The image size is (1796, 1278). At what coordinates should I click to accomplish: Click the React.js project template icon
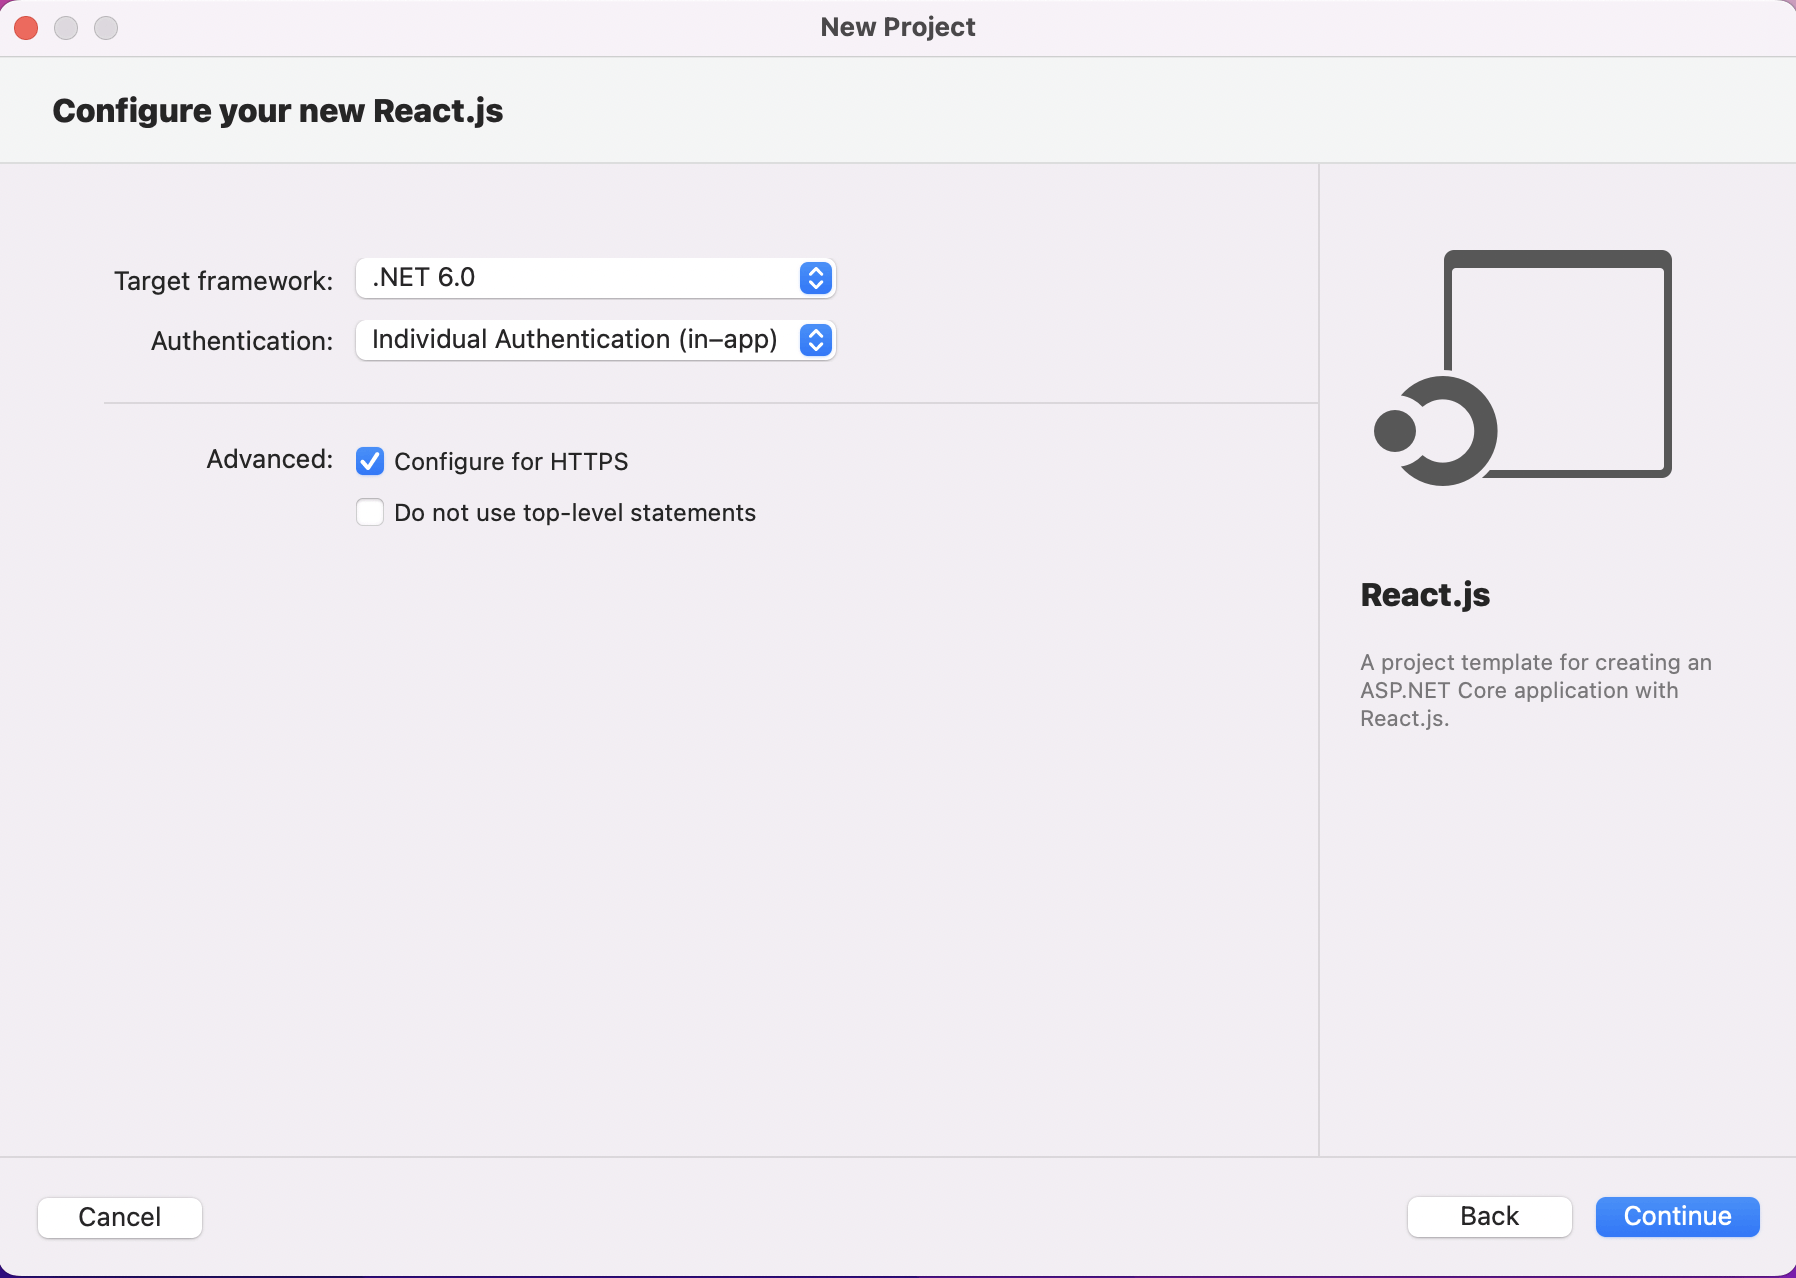coord(1522,367)
